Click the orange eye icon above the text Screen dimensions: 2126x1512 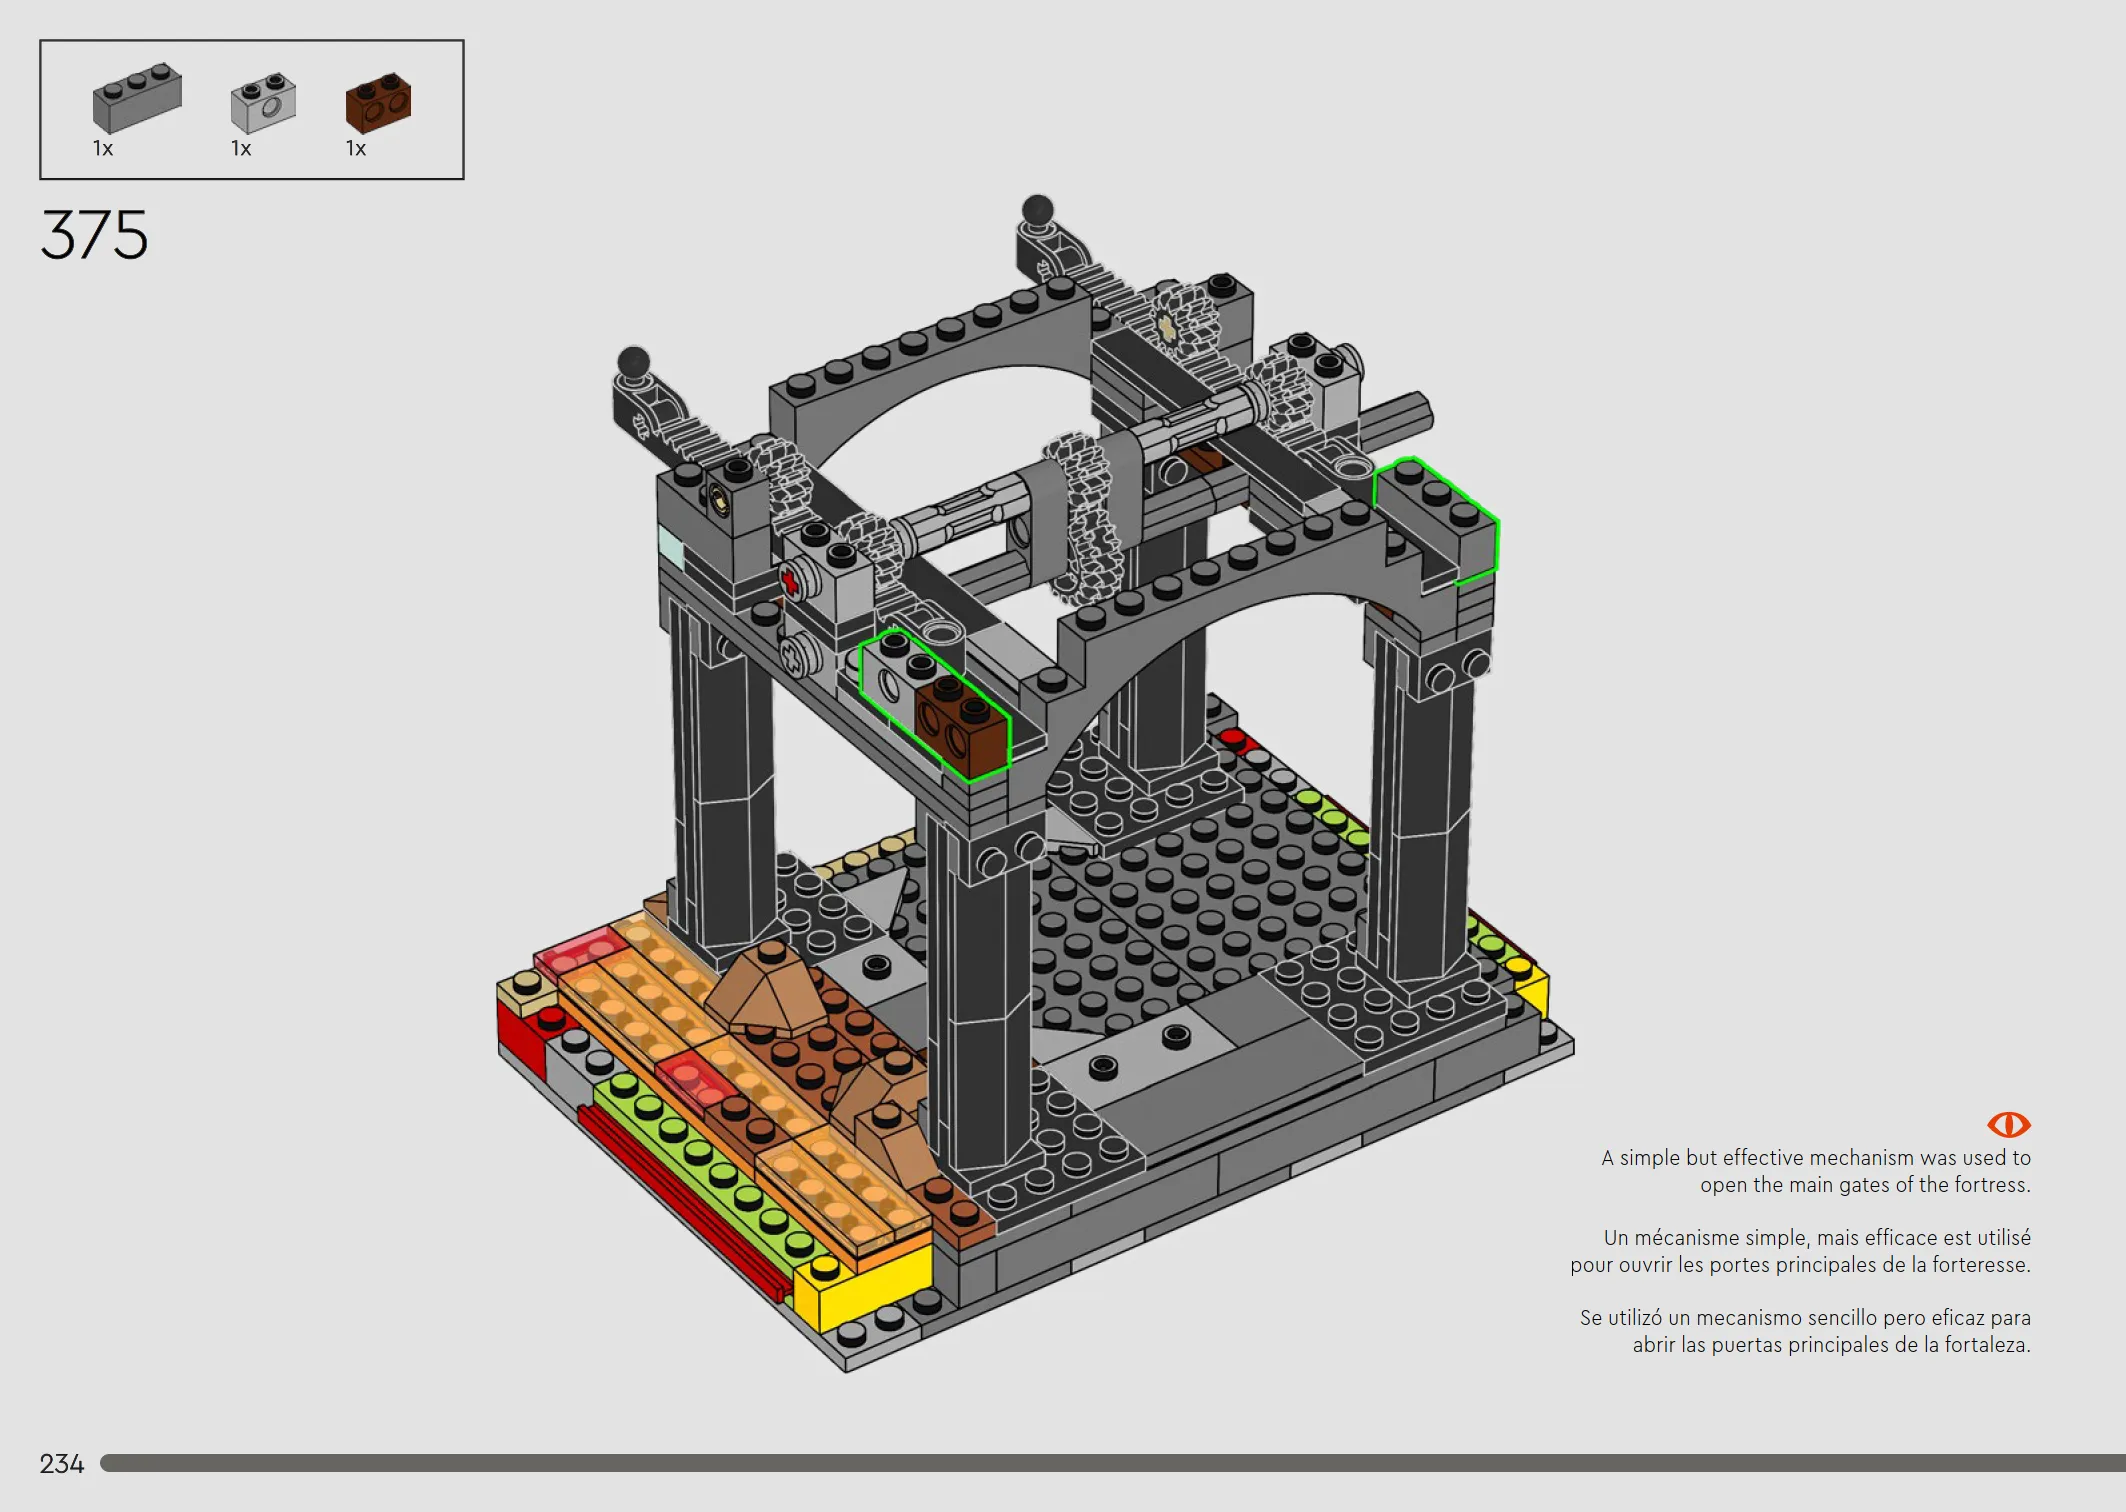pyautogui.click(x=2008, y=1125)
